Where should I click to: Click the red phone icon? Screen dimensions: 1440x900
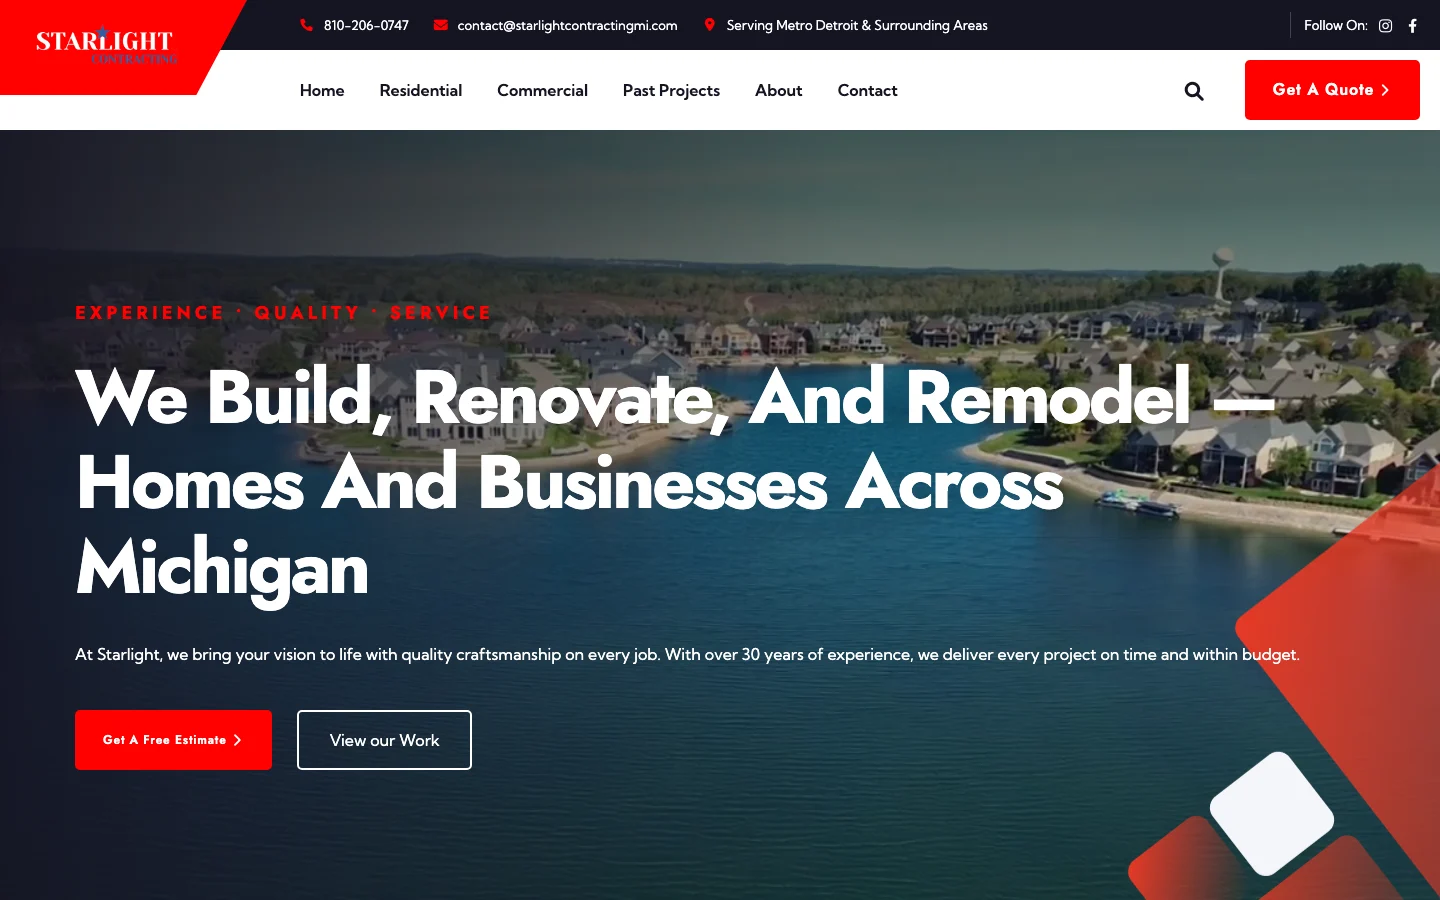[307, 25]
